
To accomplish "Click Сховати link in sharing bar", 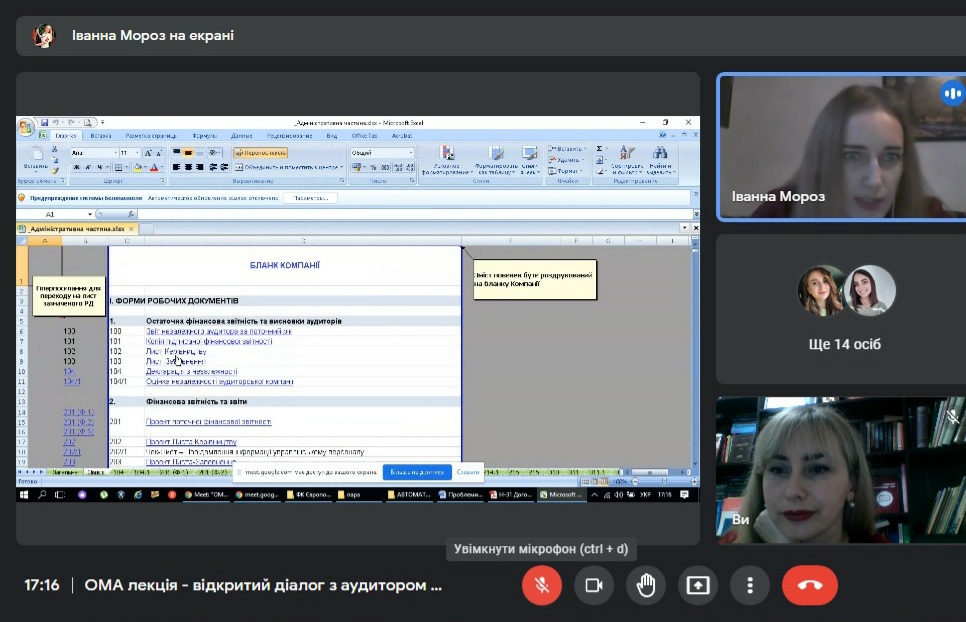I will [468, 472].
